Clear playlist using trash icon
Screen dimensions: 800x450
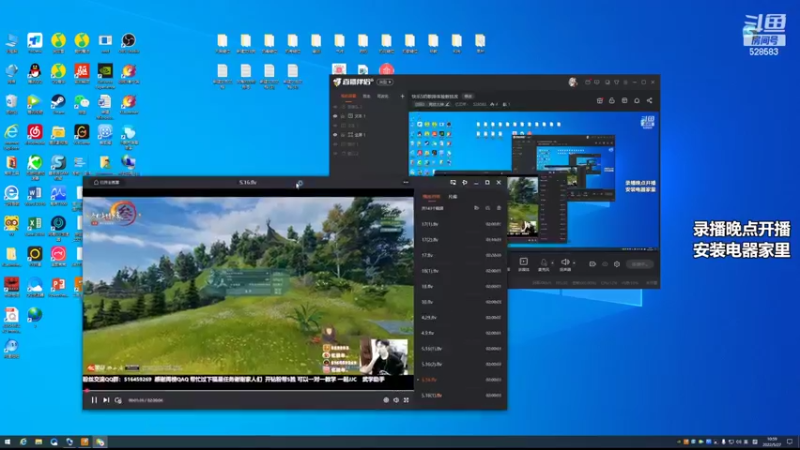[x=498, y=208]
